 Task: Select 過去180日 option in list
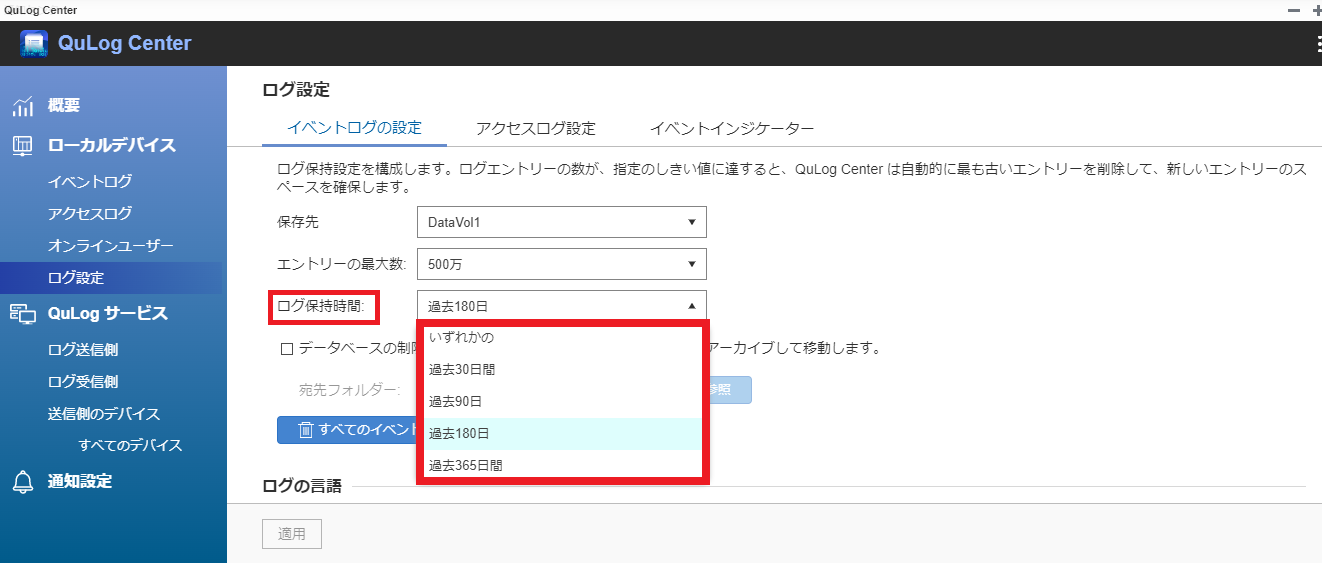click(x=562, y=434)
